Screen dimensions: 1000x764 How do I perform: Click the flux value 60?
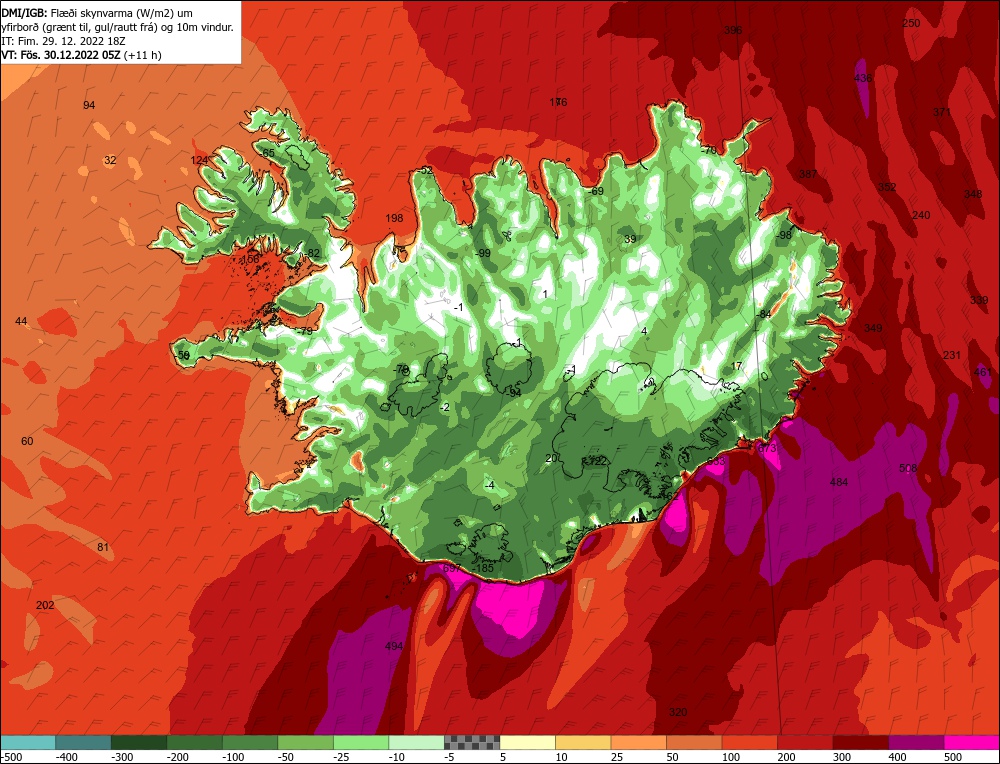tap(27, 441)
